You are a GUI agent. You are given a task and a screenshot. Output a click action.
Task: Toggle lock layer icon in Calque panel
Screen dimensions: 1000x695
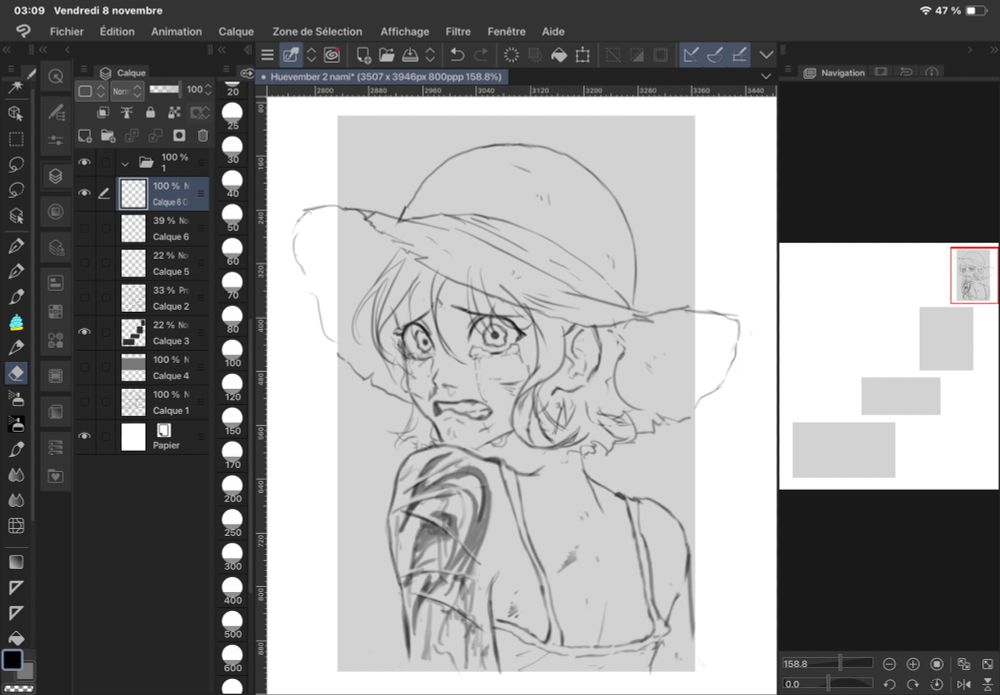tap(151, 113)
